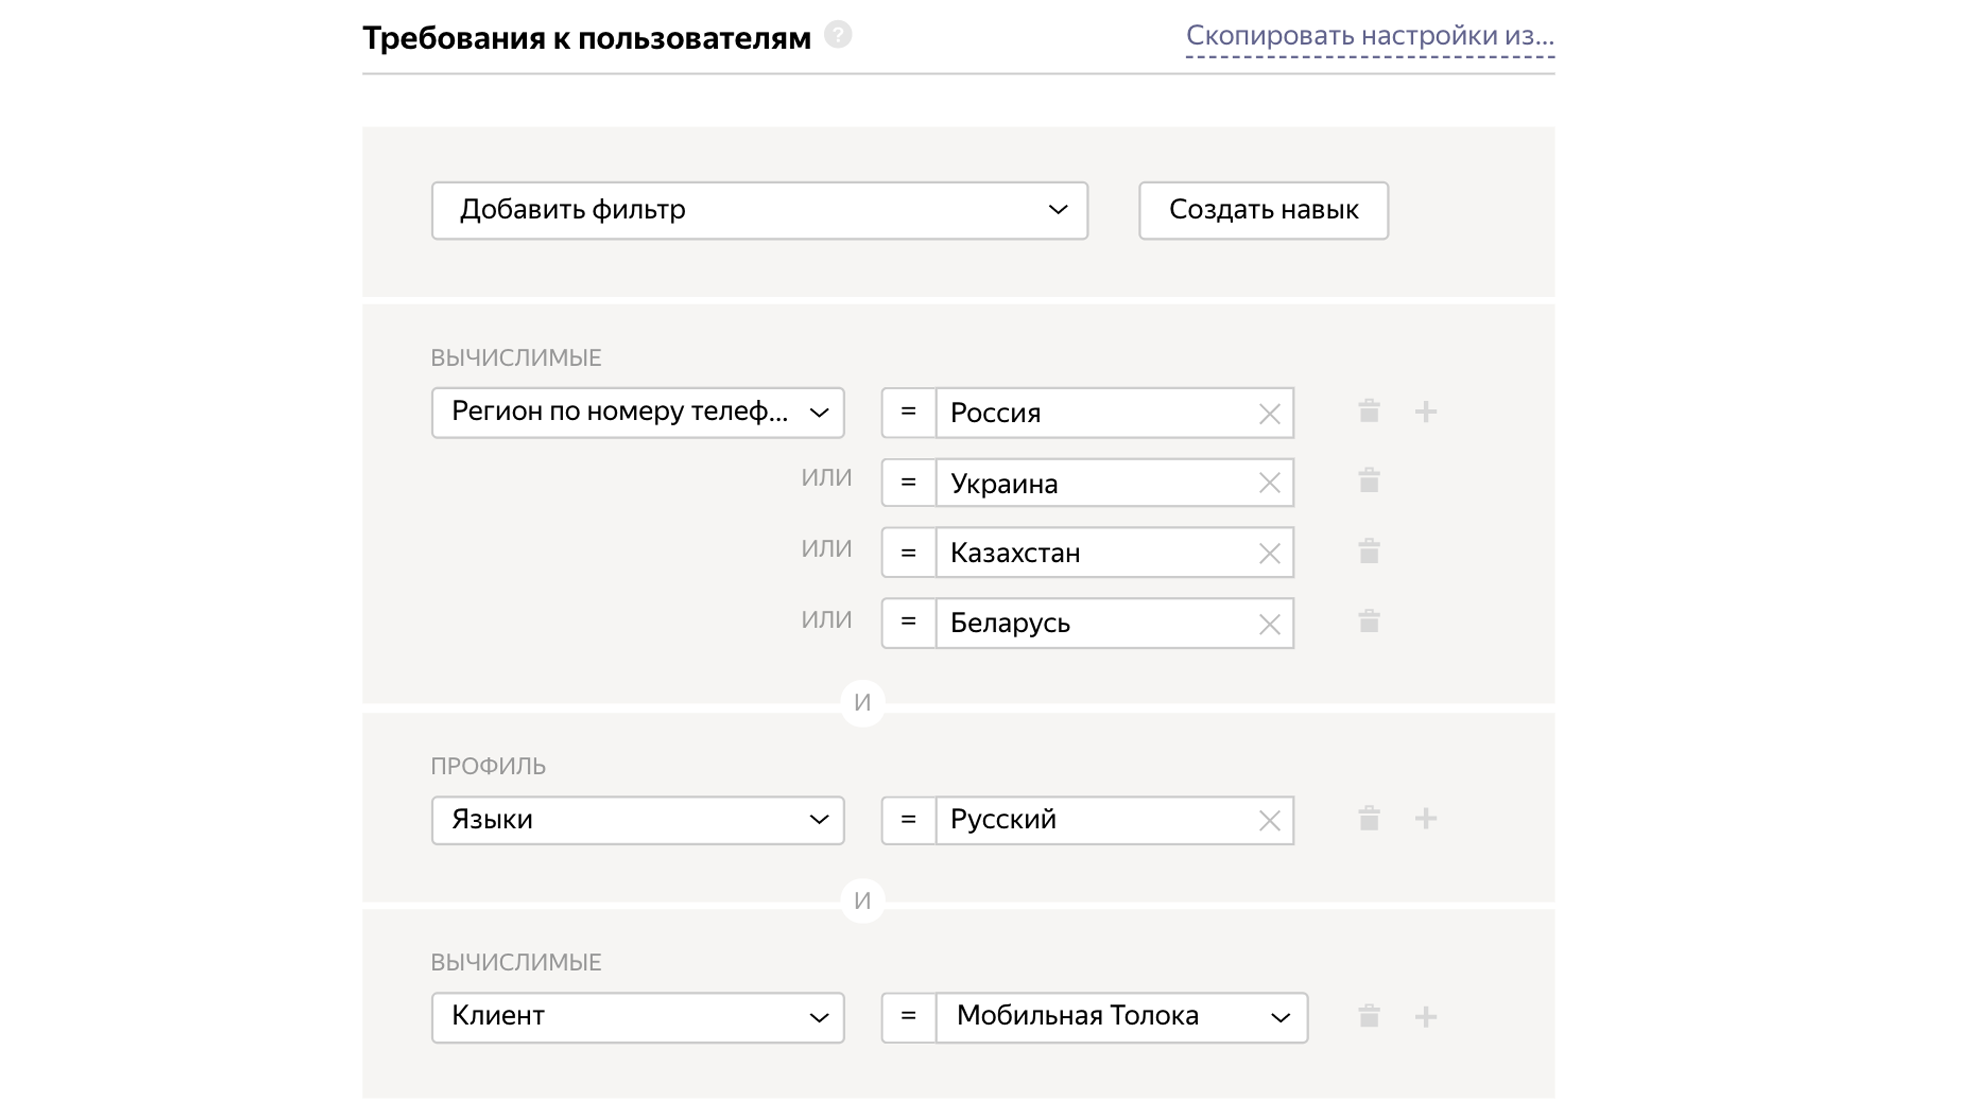The height and width of the screenshot is (1120, 1982).
Task: Add another client value with plus icon
Action: 1428,1016
